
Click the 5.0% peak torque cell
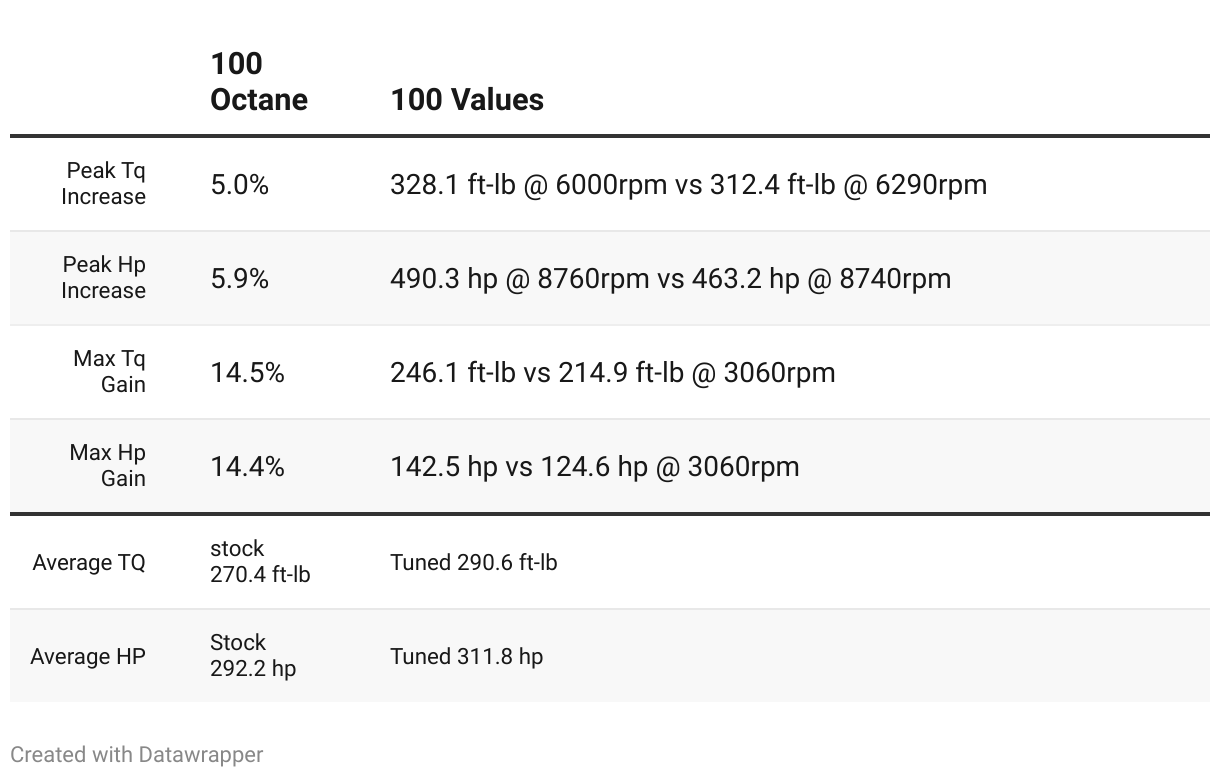click(240, 185)
